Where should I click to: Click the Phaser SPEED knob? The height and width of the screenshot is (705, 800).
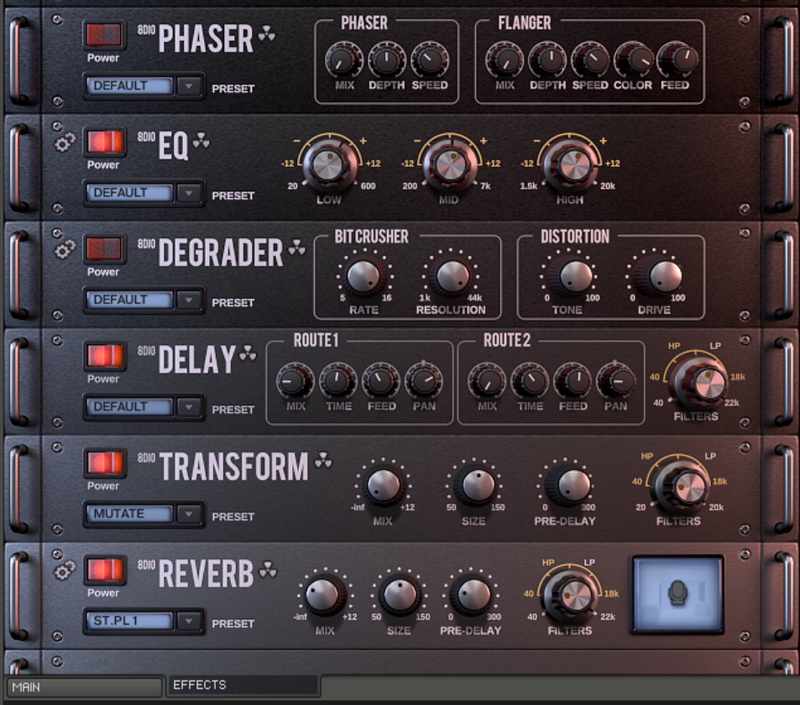tap(430, 61)
